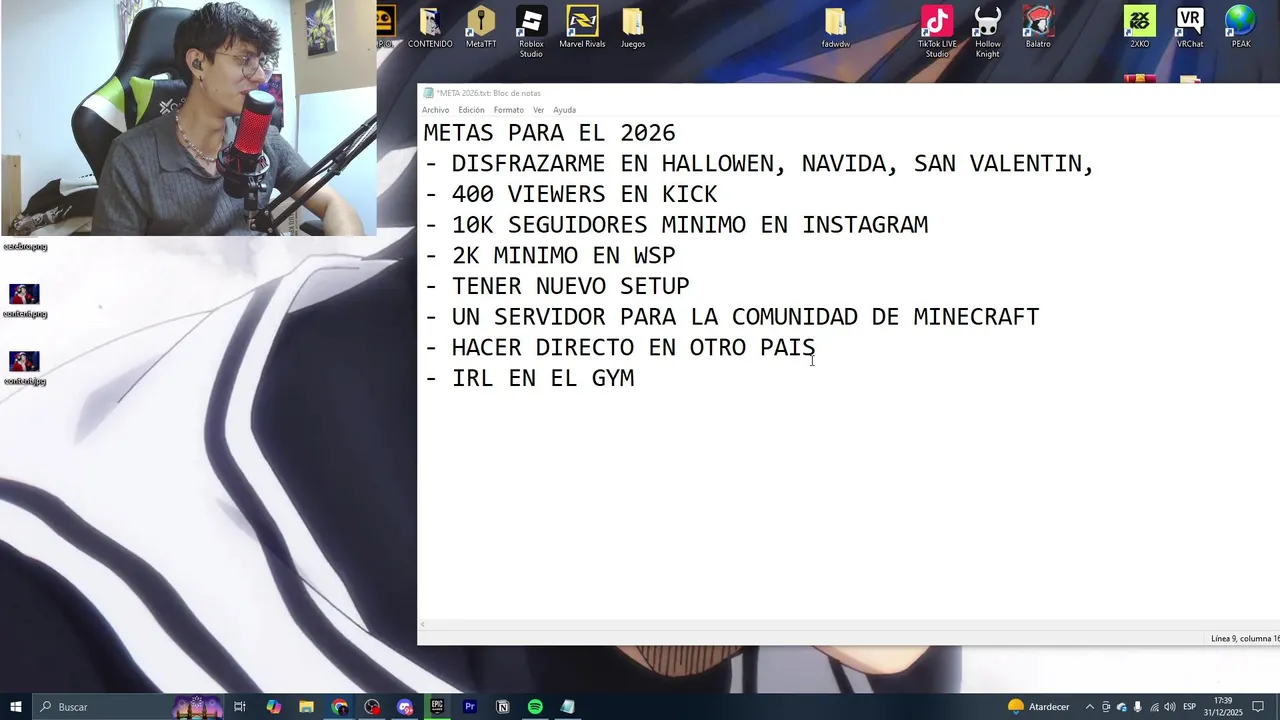Image resolution: width=1280 pixels, height=720 pixels.
Task: Open the fadwdw folder on desktop
Action: (x=836, y=28)
